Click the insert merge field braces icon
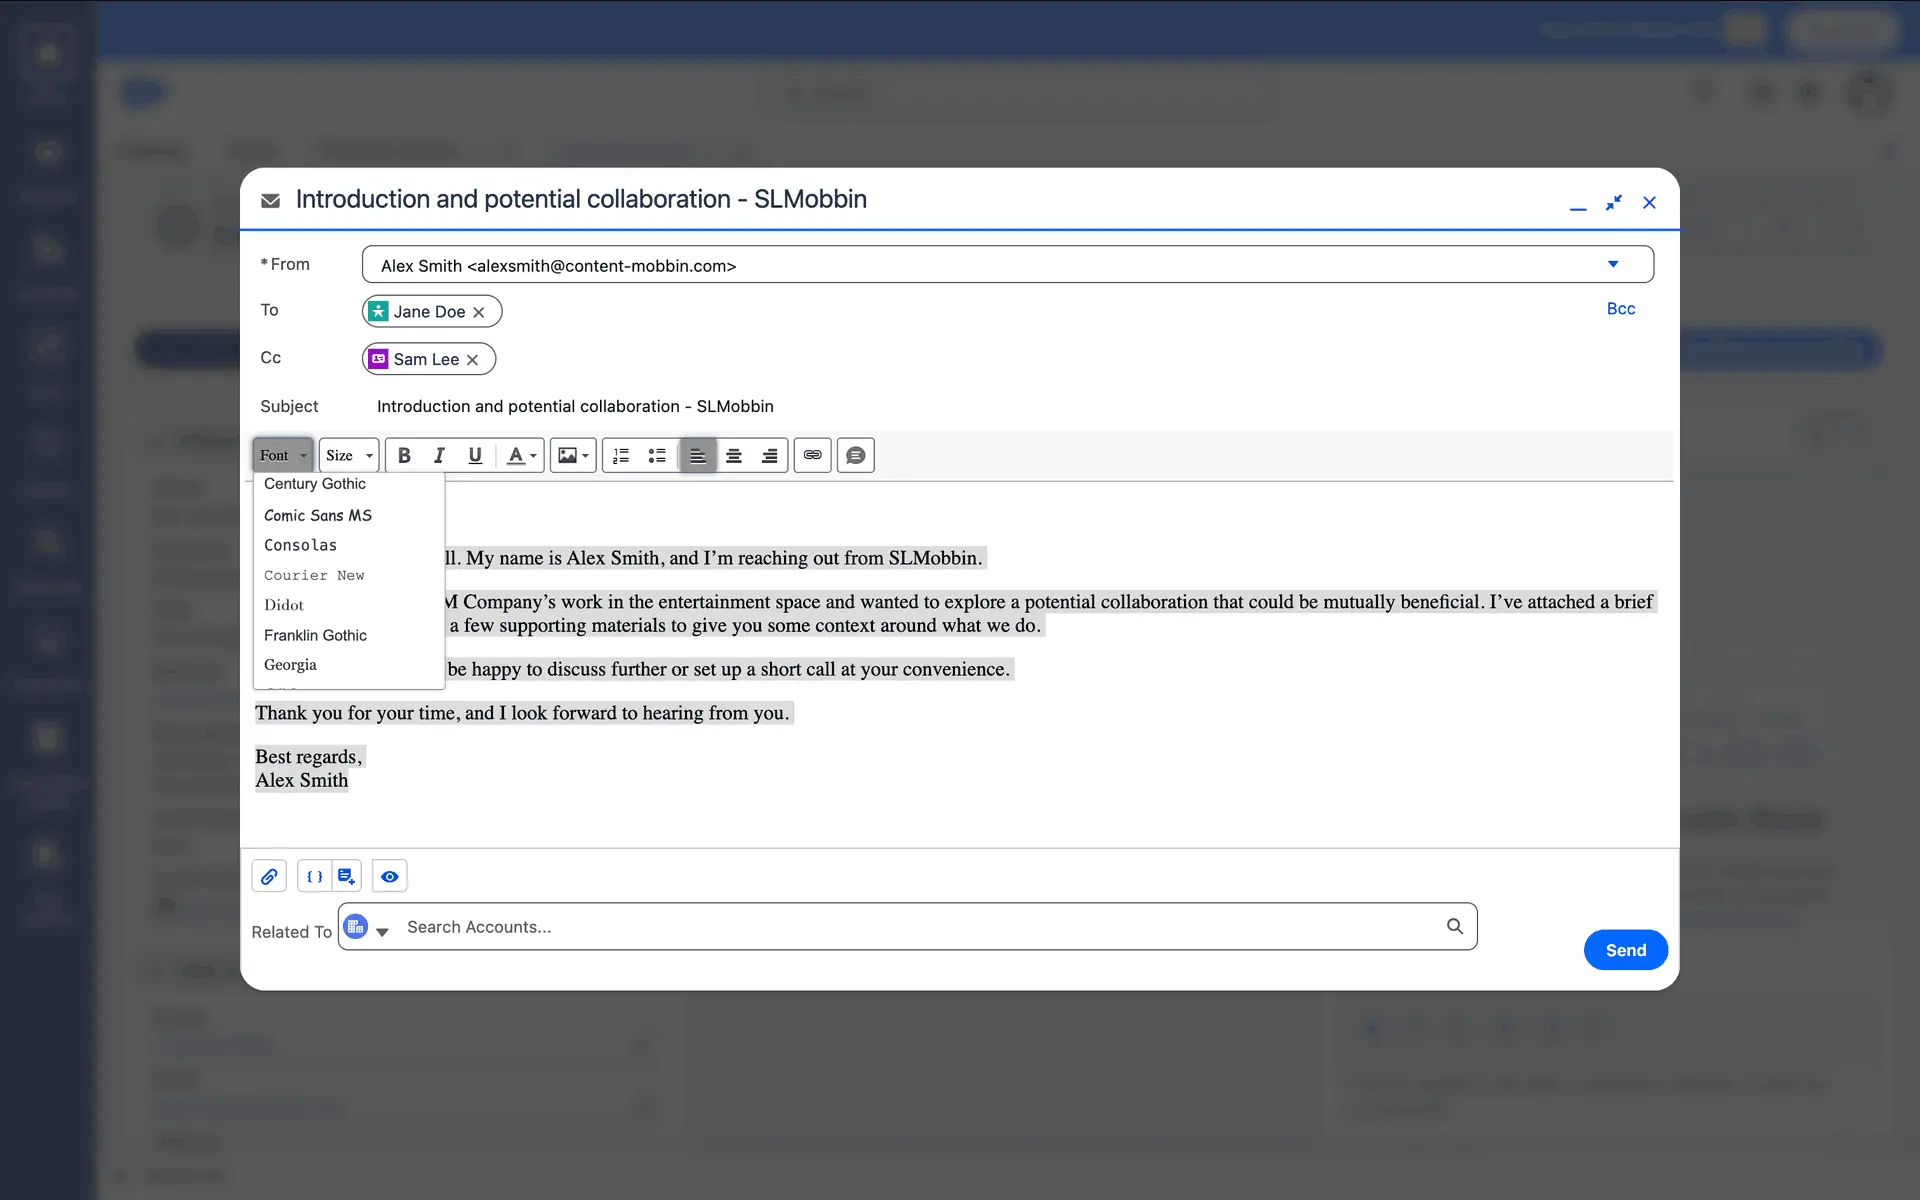1920x1200 pixels. pyautogui.click(x=314, y=877)
